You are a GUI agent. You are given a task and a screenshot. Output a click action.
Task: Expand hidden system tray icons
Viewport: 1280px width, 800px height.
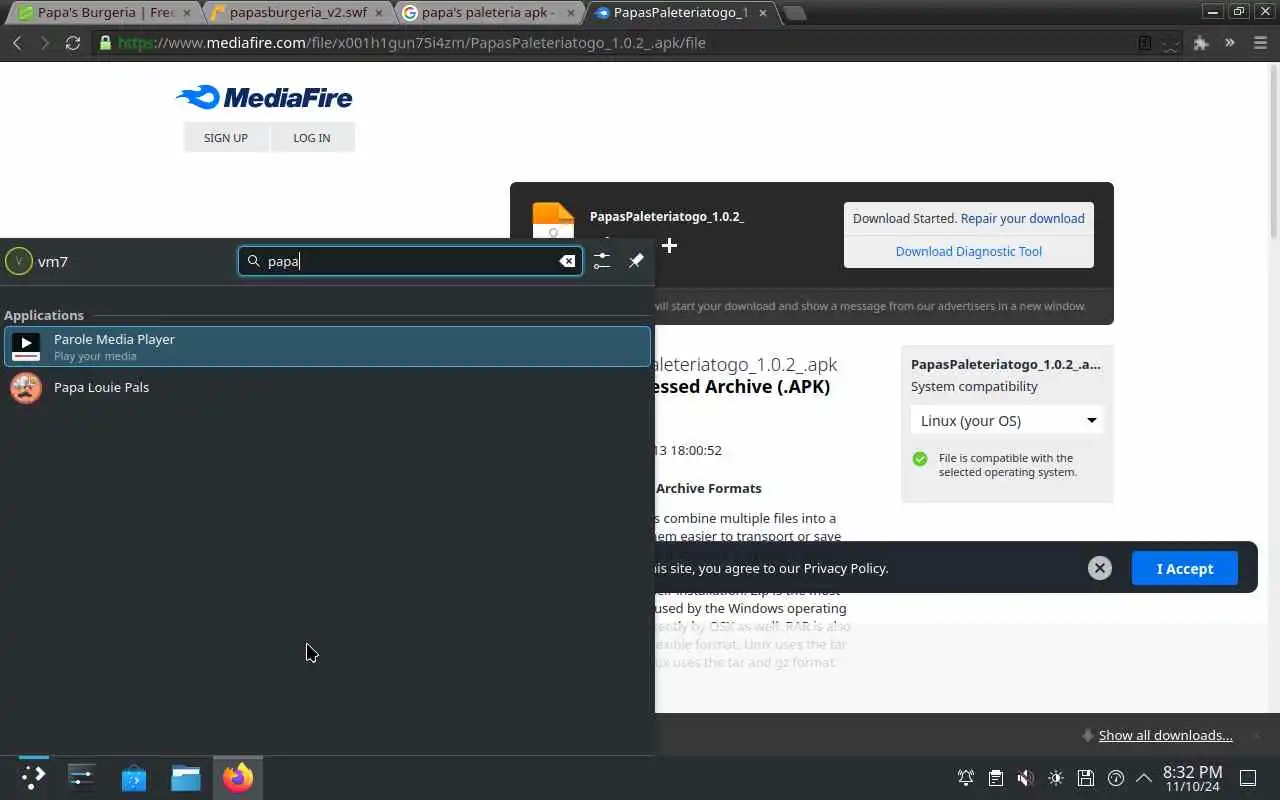coord(1143,778)
